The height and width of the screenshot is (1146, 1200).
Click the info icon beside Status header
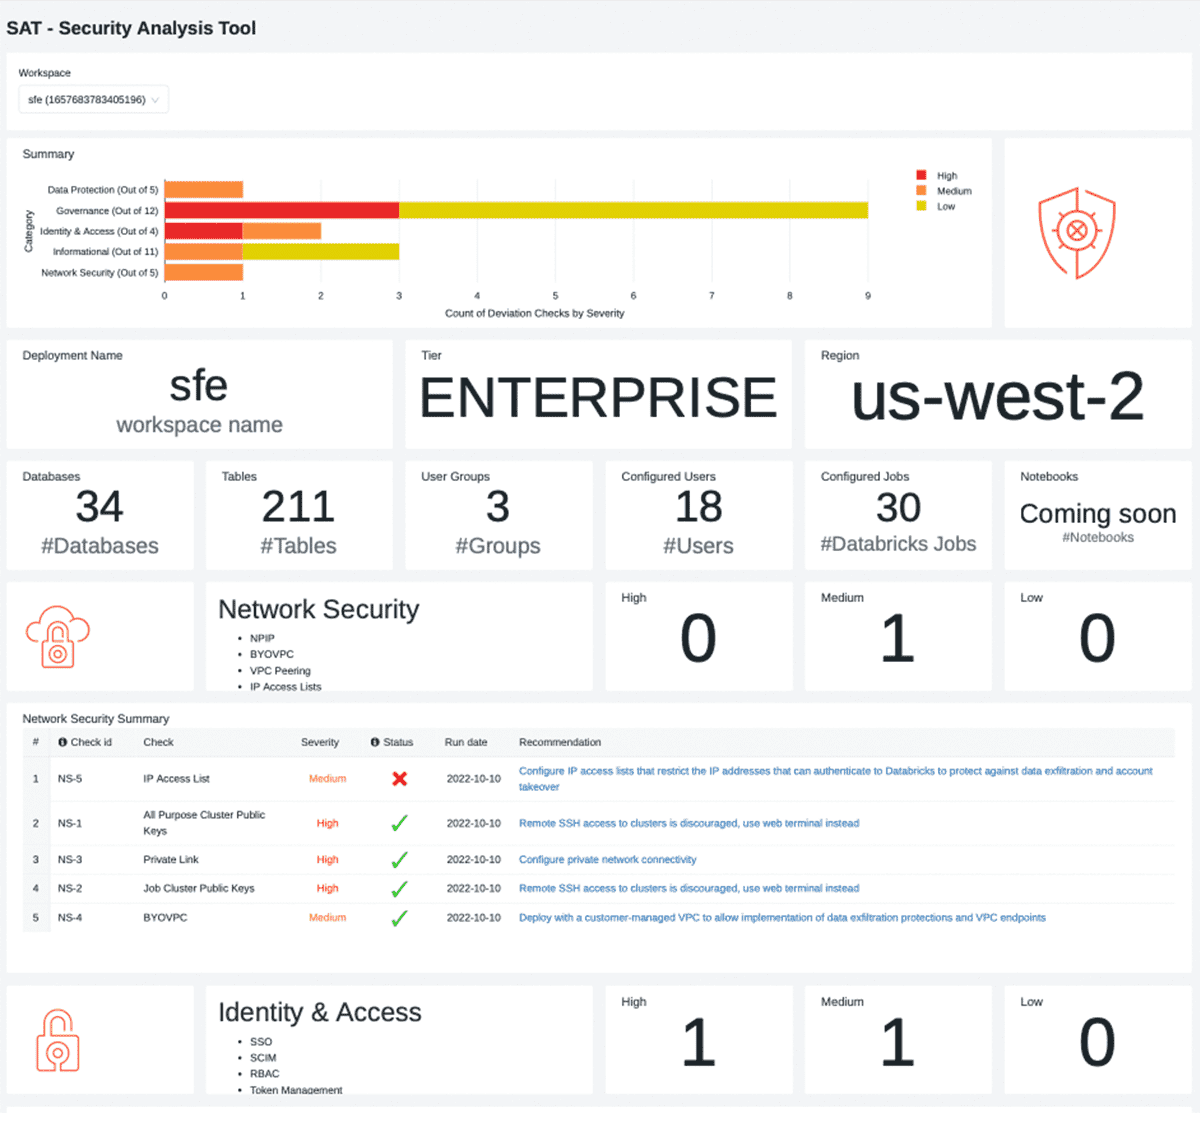375,742
